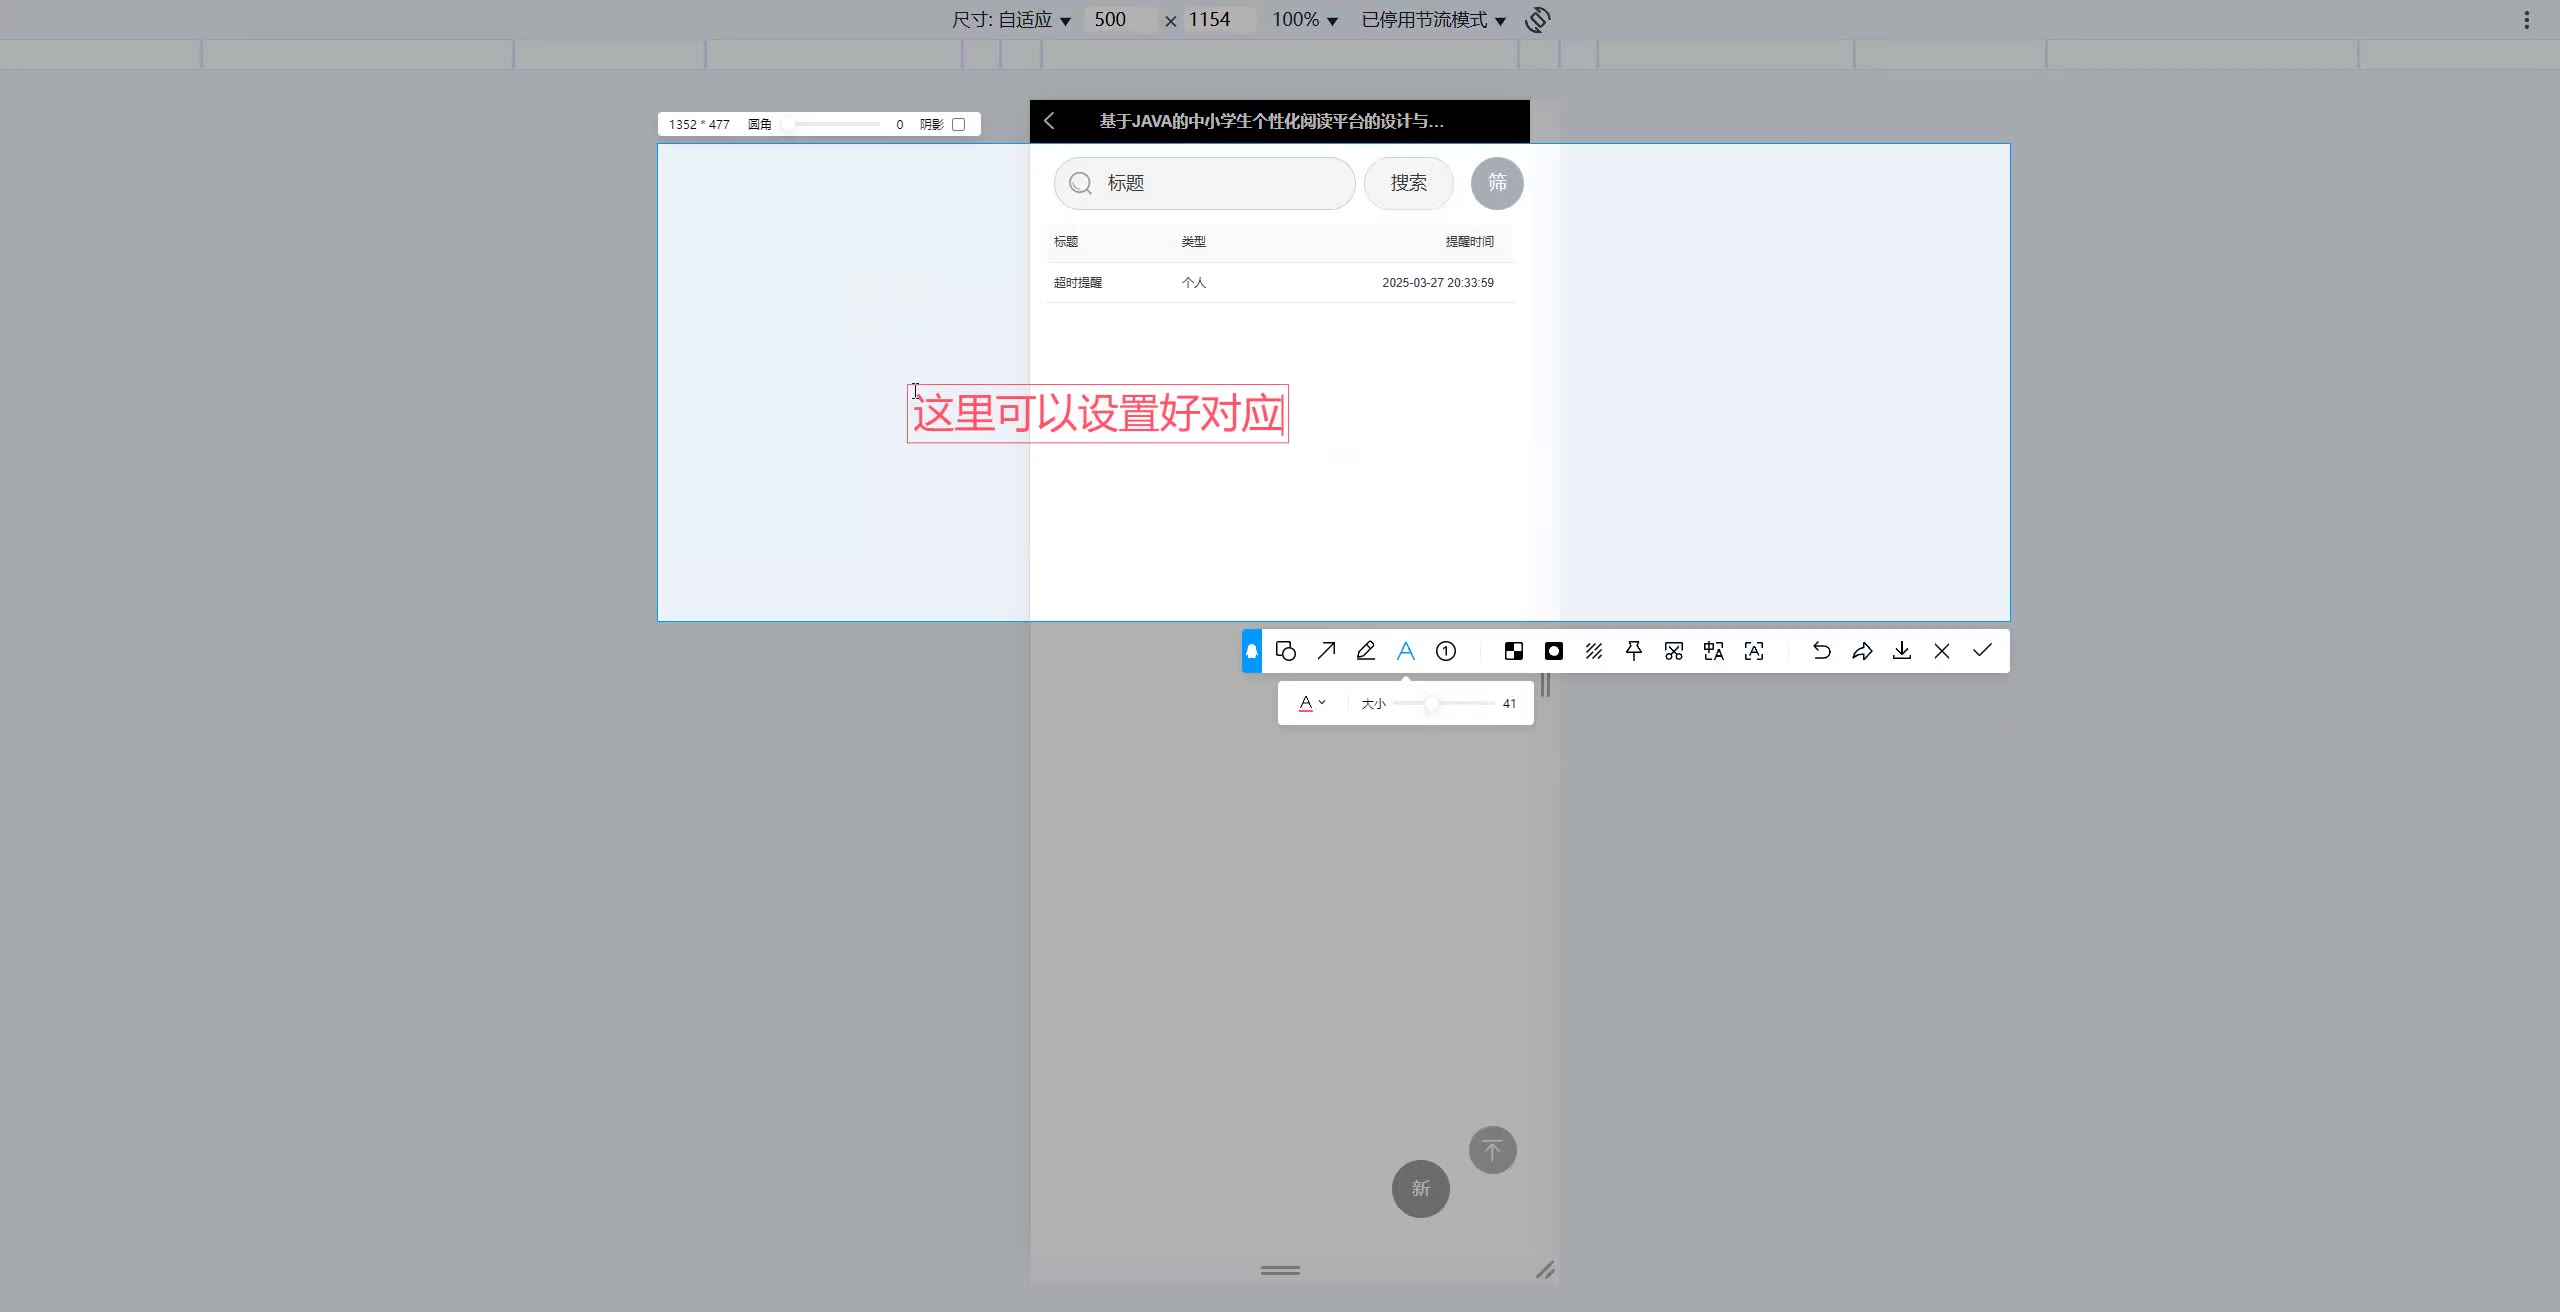Click the 搜索 search button
2560x1312 pixels.
(x=1408, y=183)
